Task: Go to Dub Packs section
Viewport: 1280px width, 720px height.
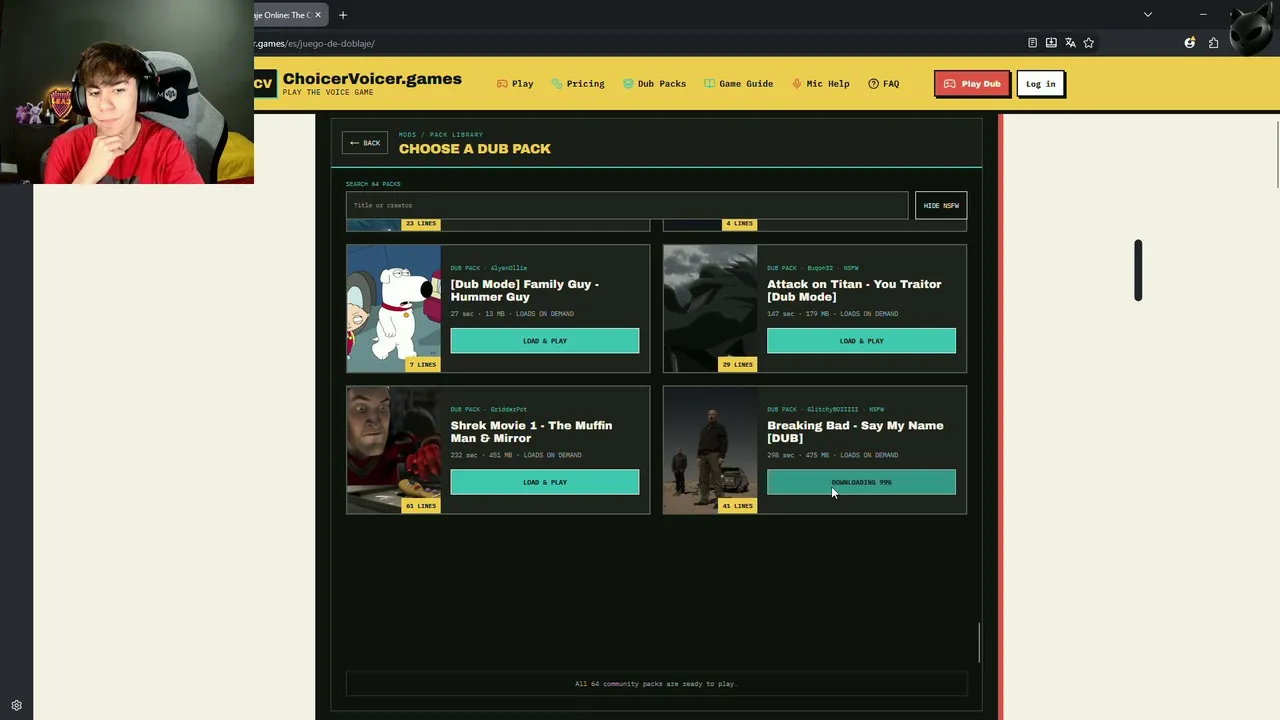Action: 654,84
